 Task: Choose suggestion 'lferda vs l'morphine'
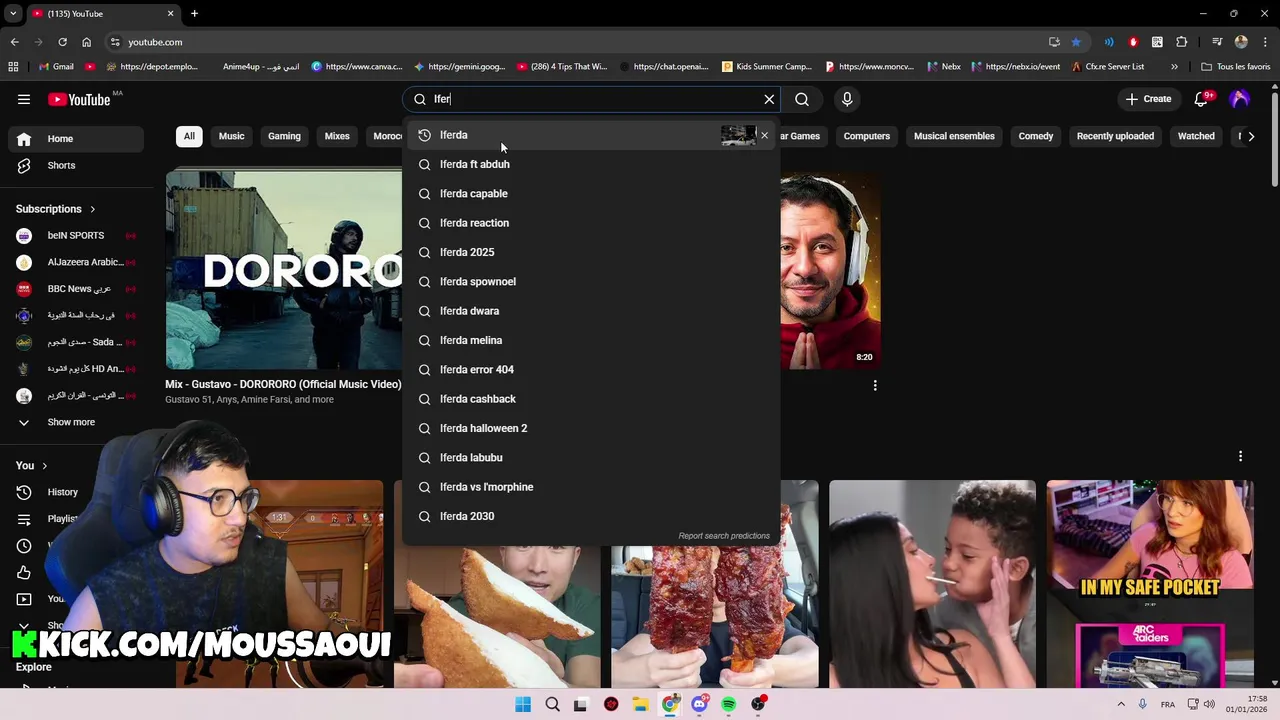pyautogui.click(x=591, y=487)
